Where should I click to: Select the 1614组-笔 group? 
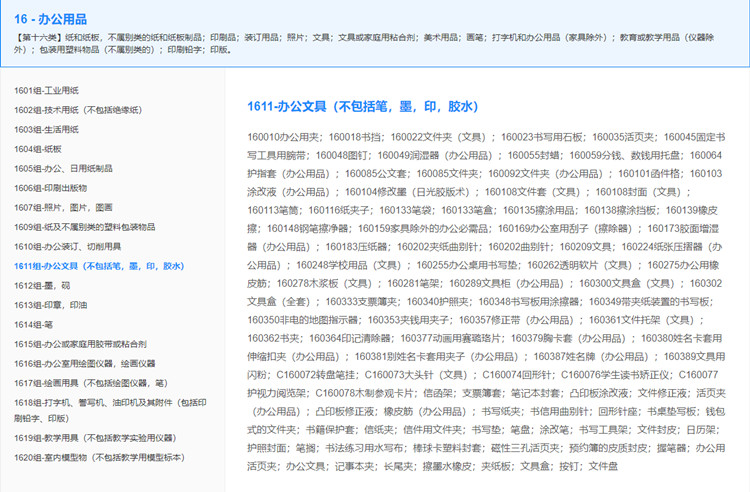35,325
